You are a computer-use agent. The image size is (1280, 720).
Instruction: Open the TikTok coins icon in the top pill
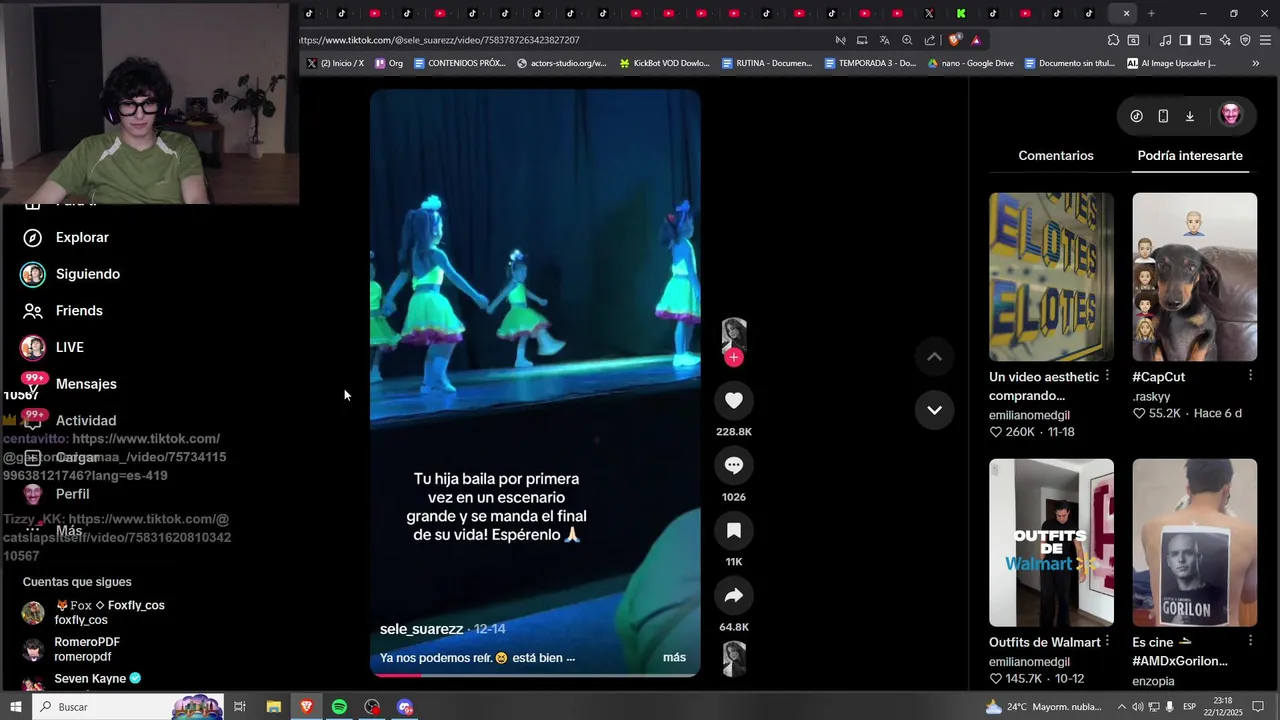pos(1136,116)
